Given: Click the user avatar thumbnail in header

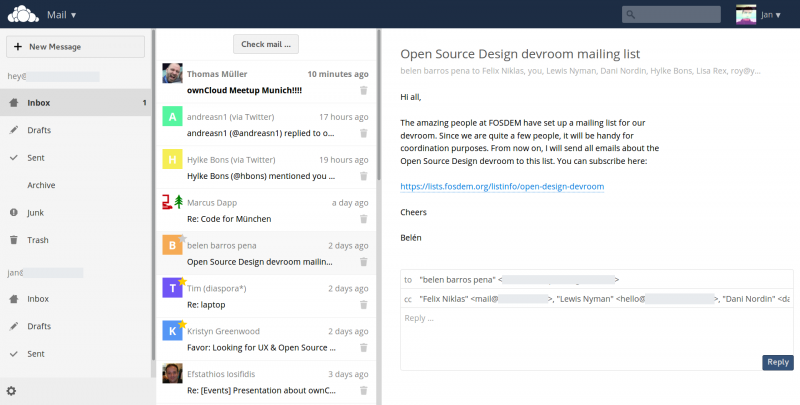Looking at the screenshot, I should coord(745,14).
